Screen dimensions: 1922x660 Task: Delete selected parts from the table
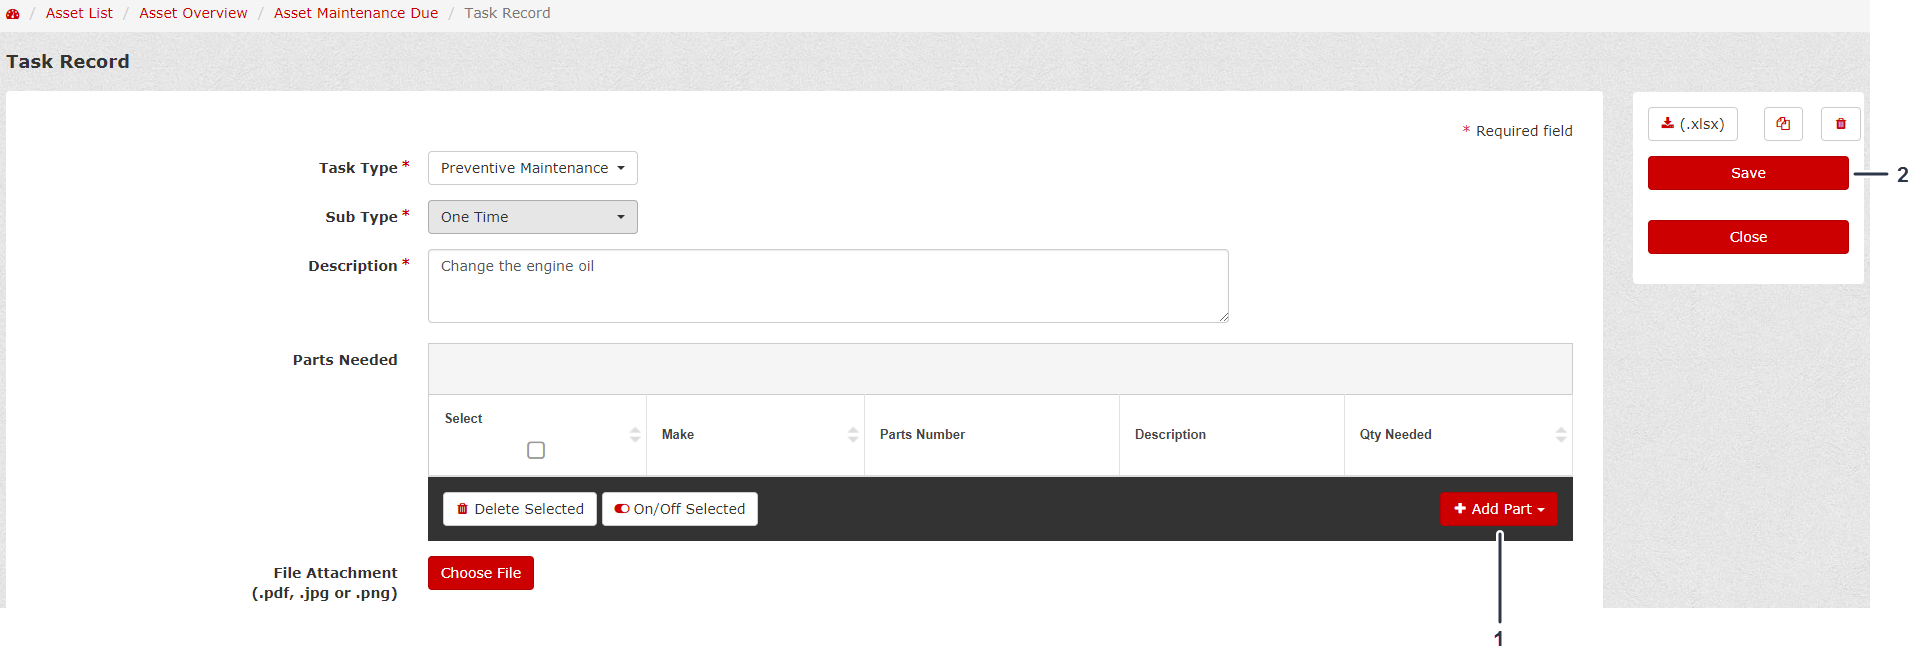519,509
